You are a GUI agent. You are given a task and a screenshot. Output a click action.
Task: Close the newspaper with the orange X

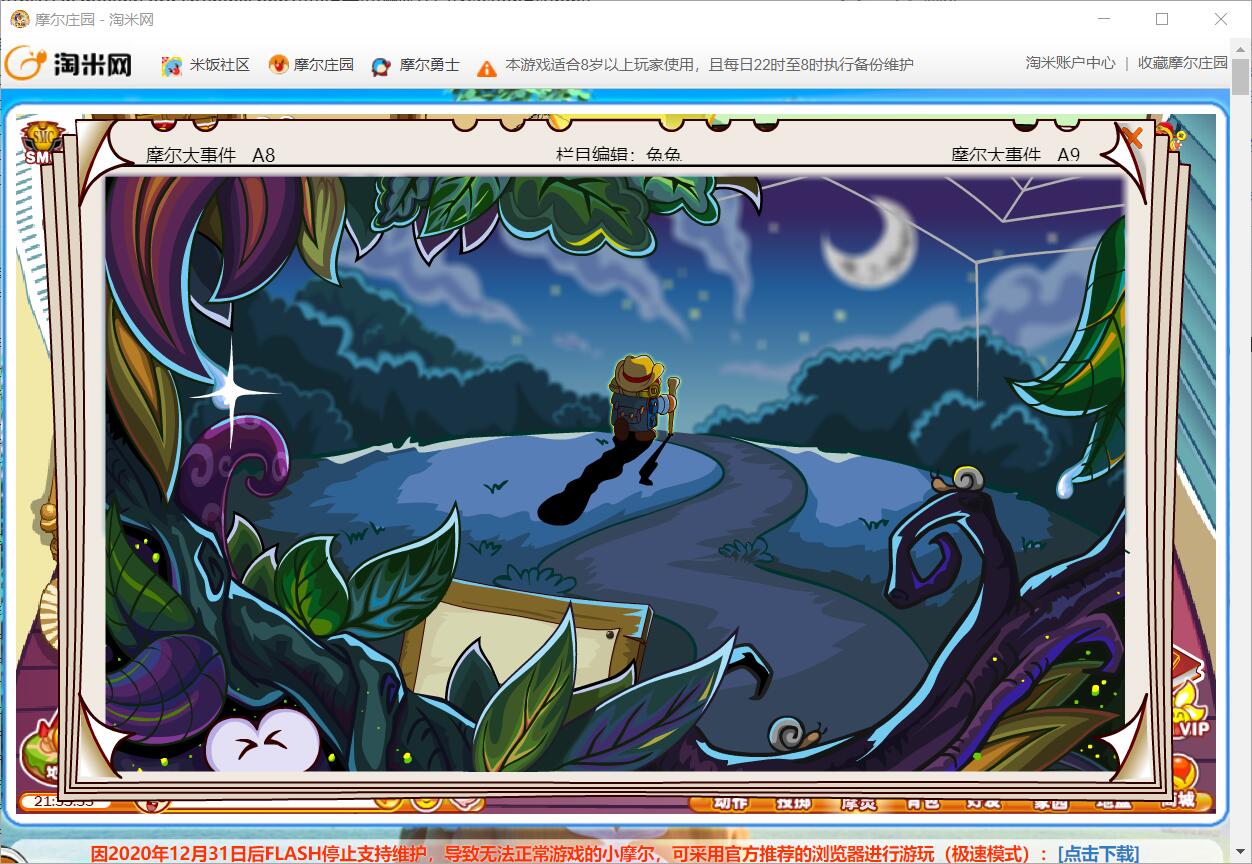[1131, 136]
